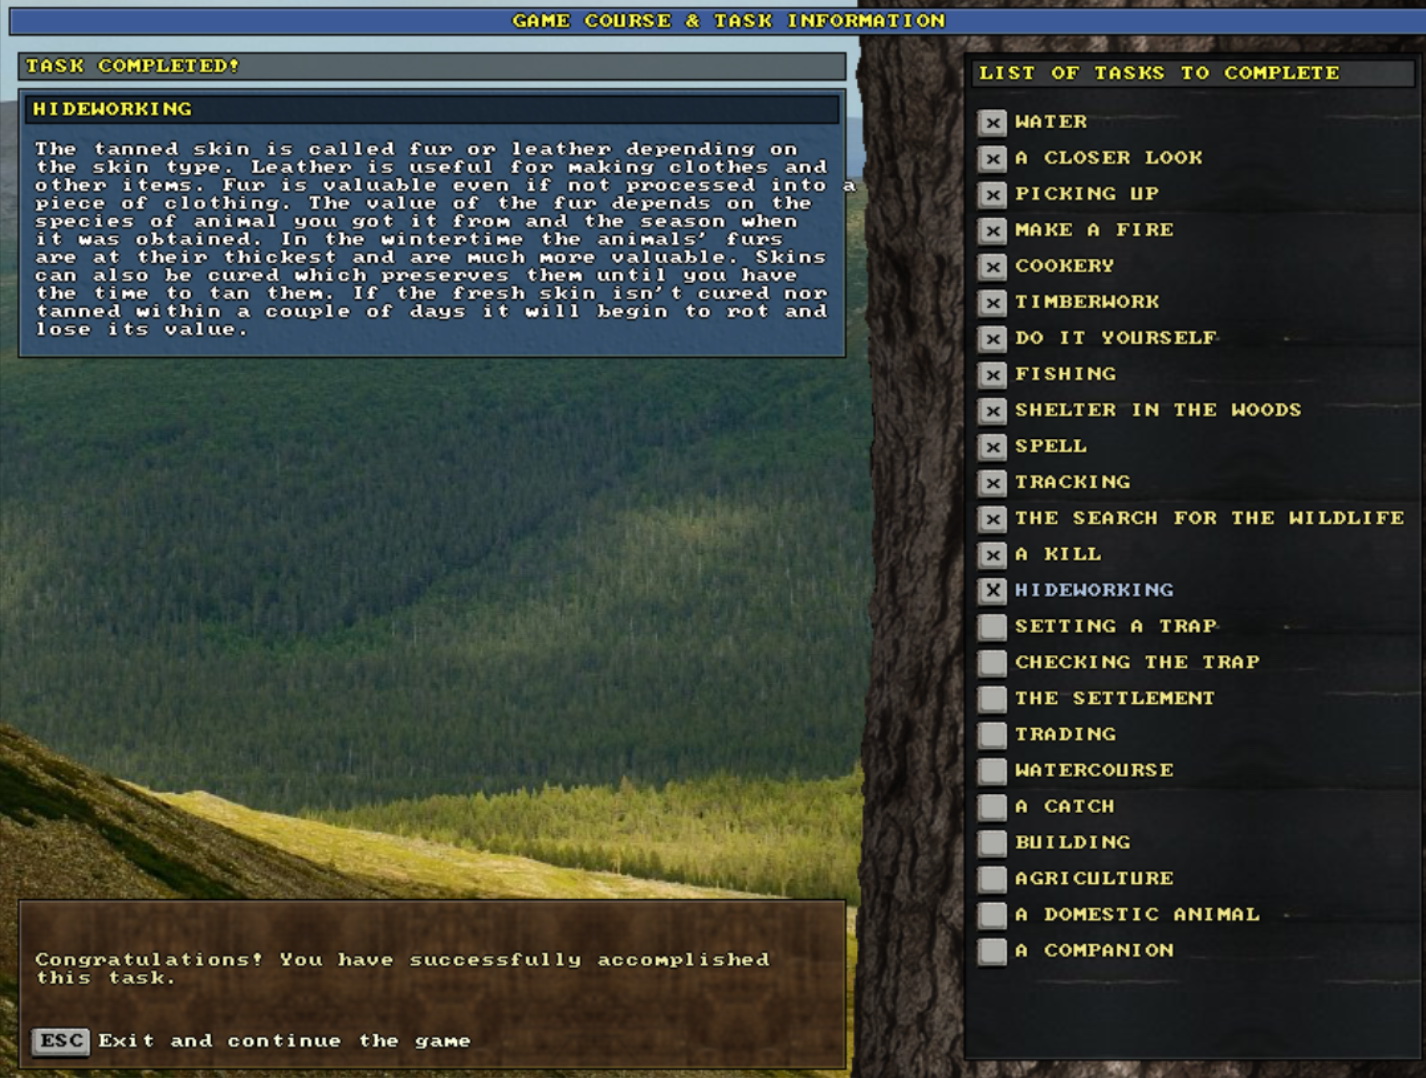The width and height of the screenshot is (1426, 1078).
Task: Click the Fishing task checkbox
Action: (x=992, y=374)
